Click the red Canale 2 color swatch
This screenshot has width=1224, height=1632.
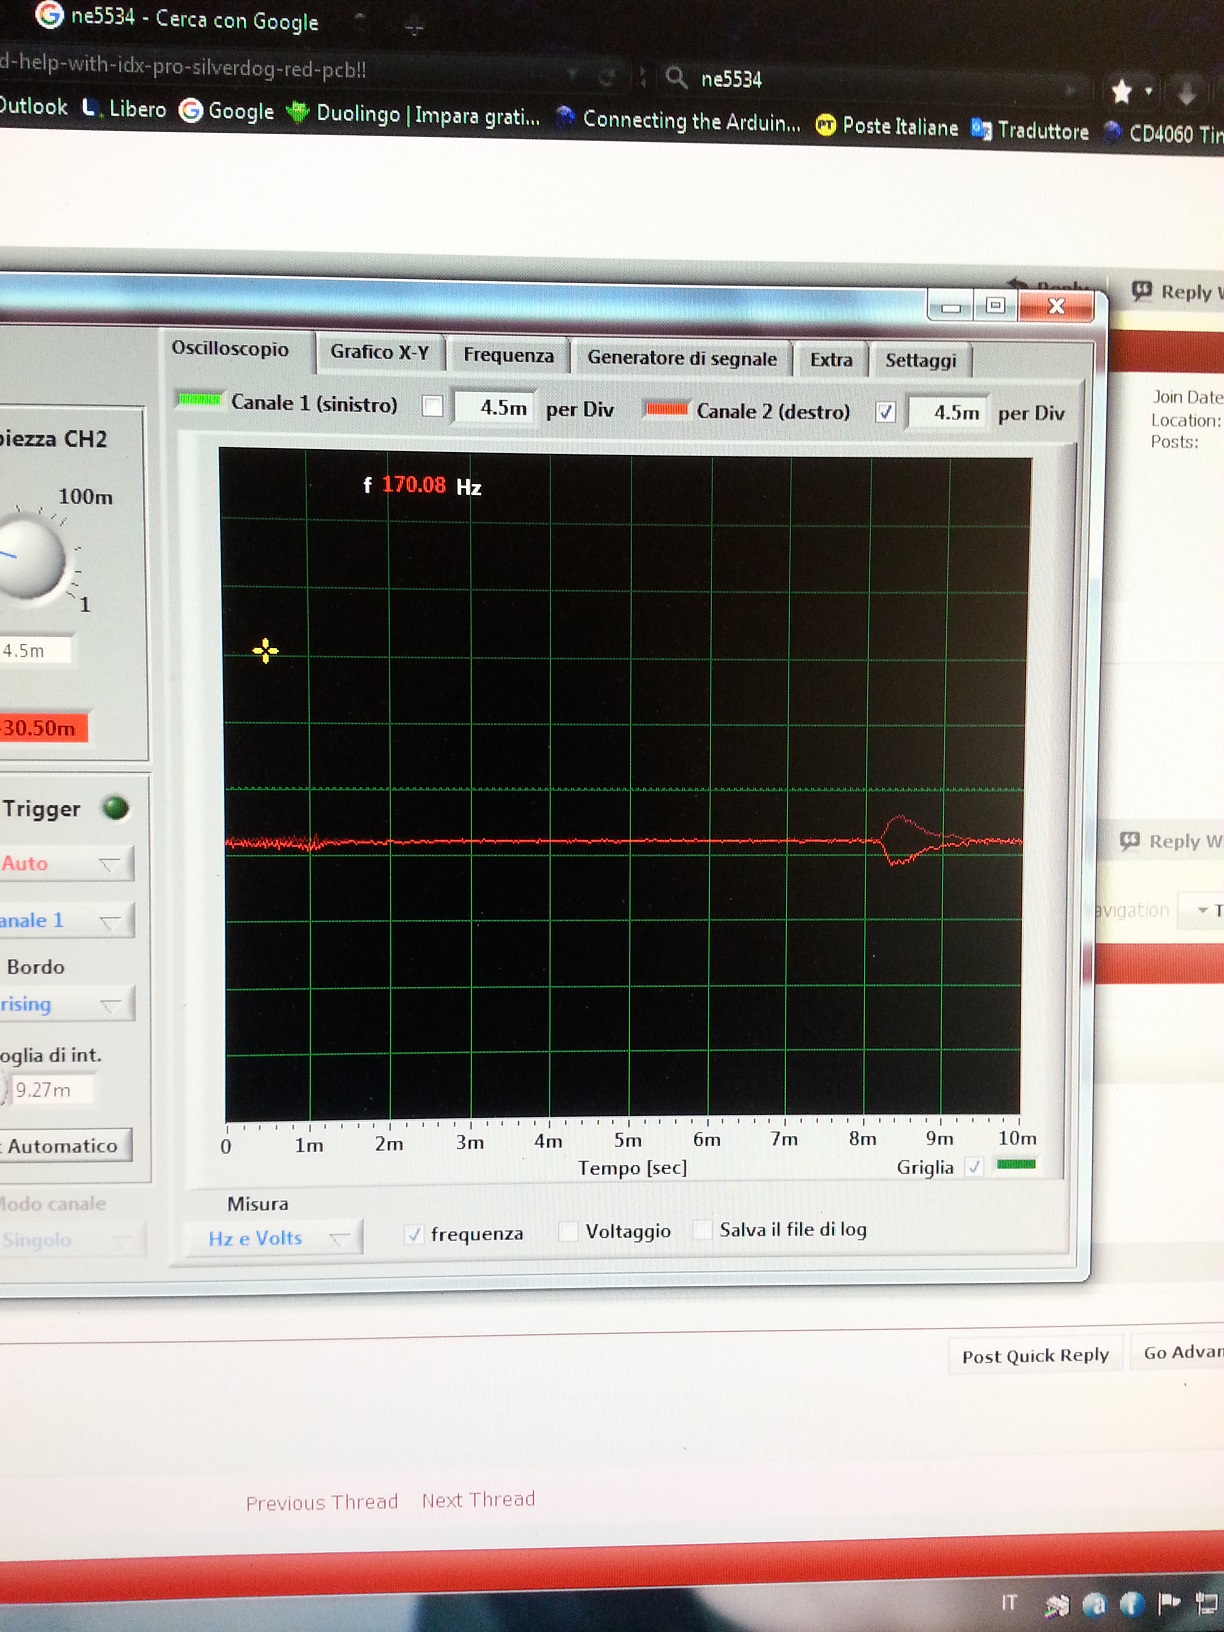(x=666, y=408)
